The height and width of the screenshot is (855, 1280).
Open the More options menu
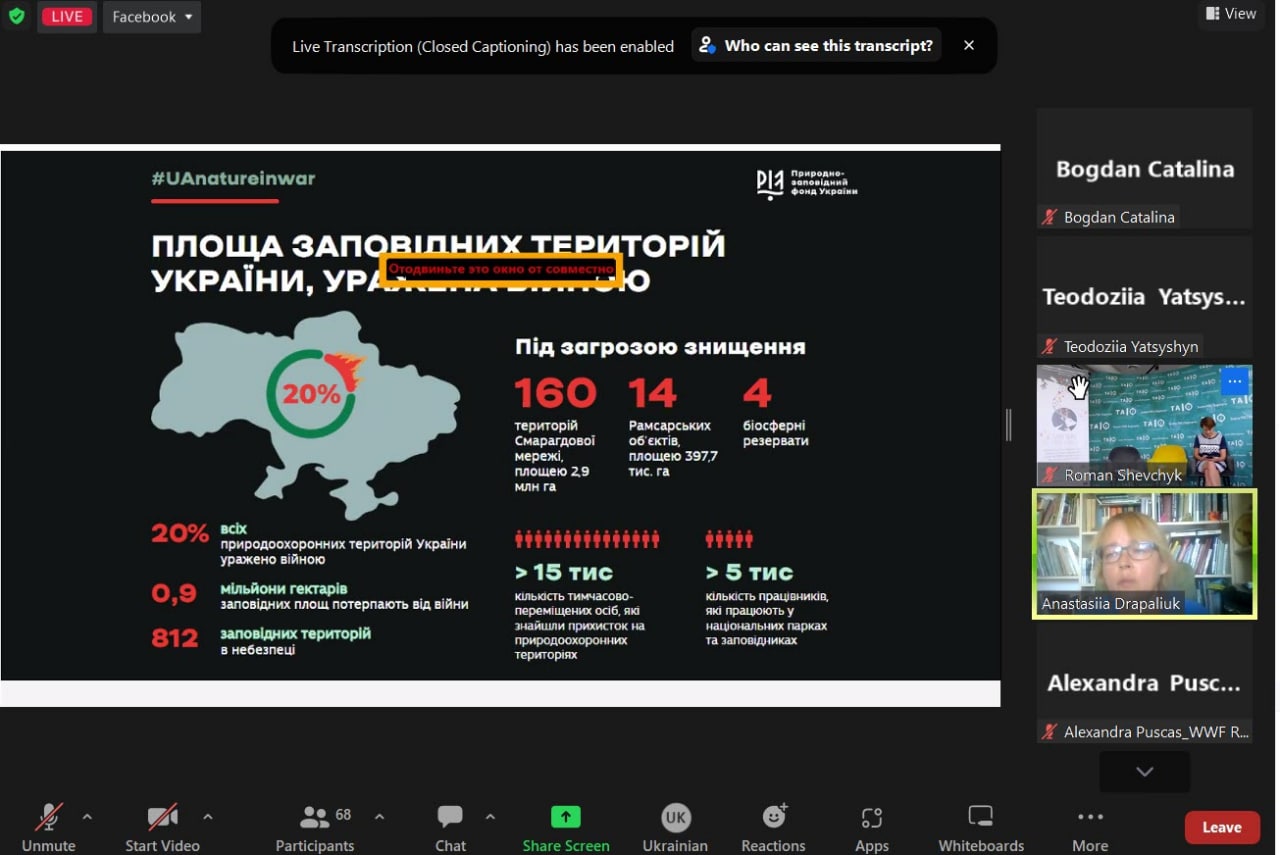click(1090, 827)
